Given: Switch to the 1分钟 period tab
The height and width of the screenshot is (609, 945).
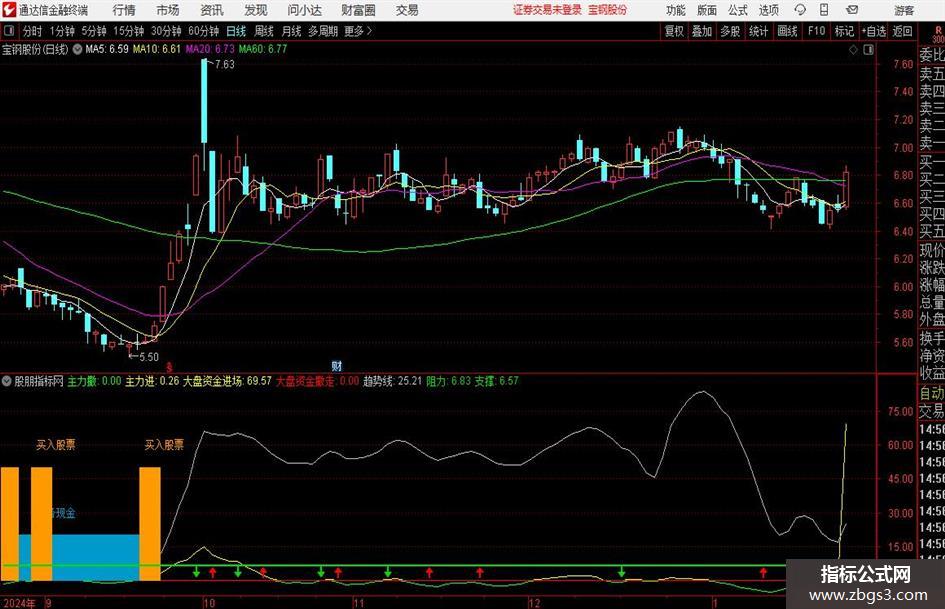Looking at the screenshot, I should click(x=62, y=31).
